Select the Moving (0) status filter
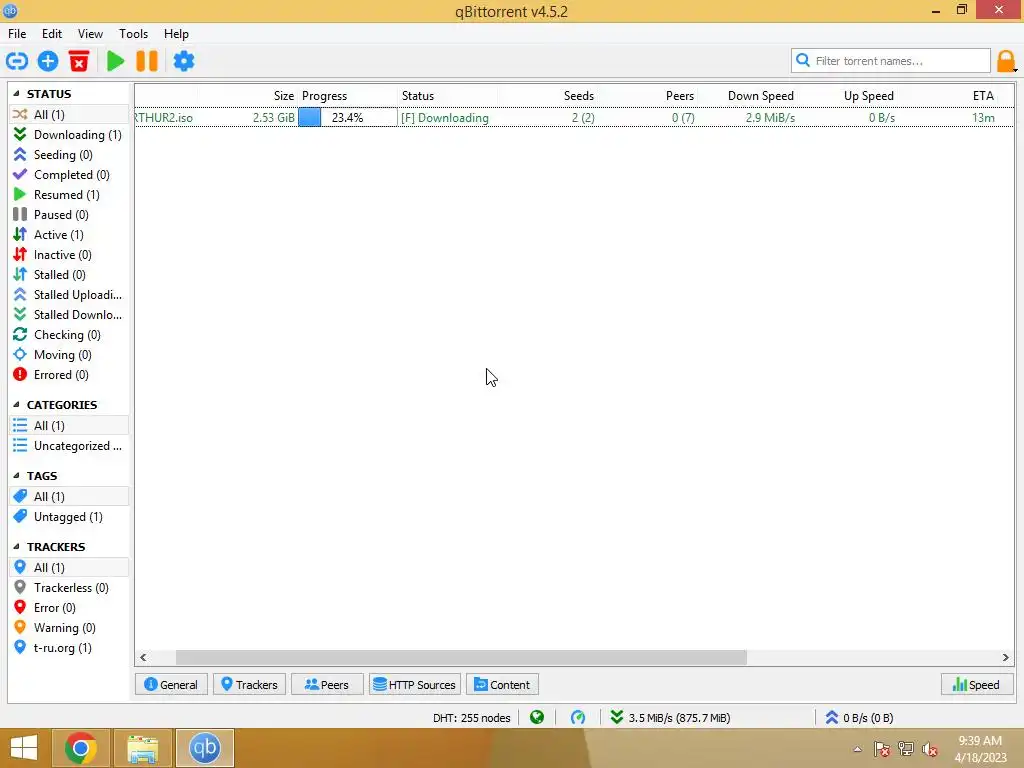This screenshot has width=1024, height=768. [69, 355]
